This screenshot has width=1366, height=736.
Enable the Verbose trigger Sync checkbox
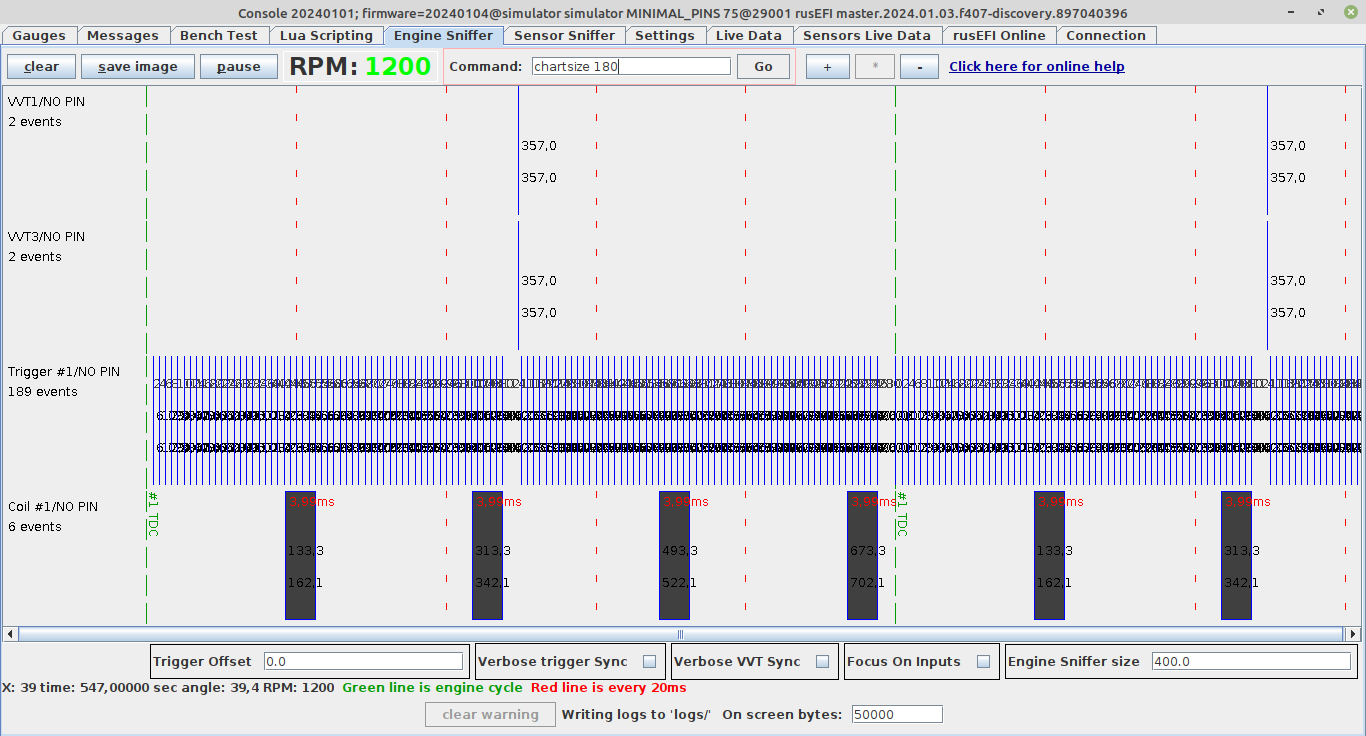click(x=650, y=662)
